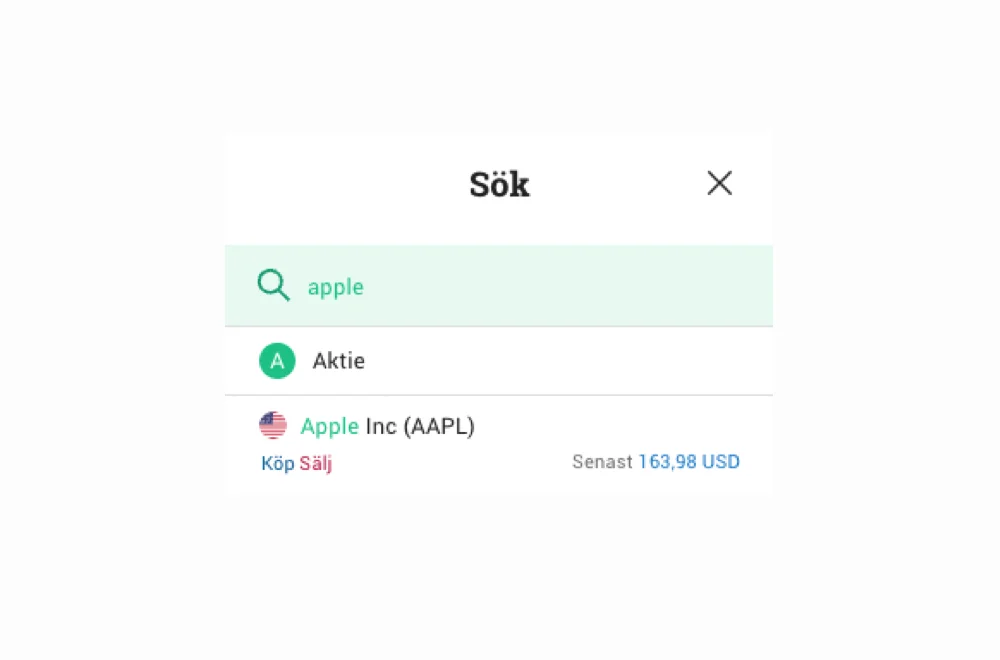Select the (AAPL) ticker symbol text
Screen dimensions: 1000x660
tap(439, 426)
